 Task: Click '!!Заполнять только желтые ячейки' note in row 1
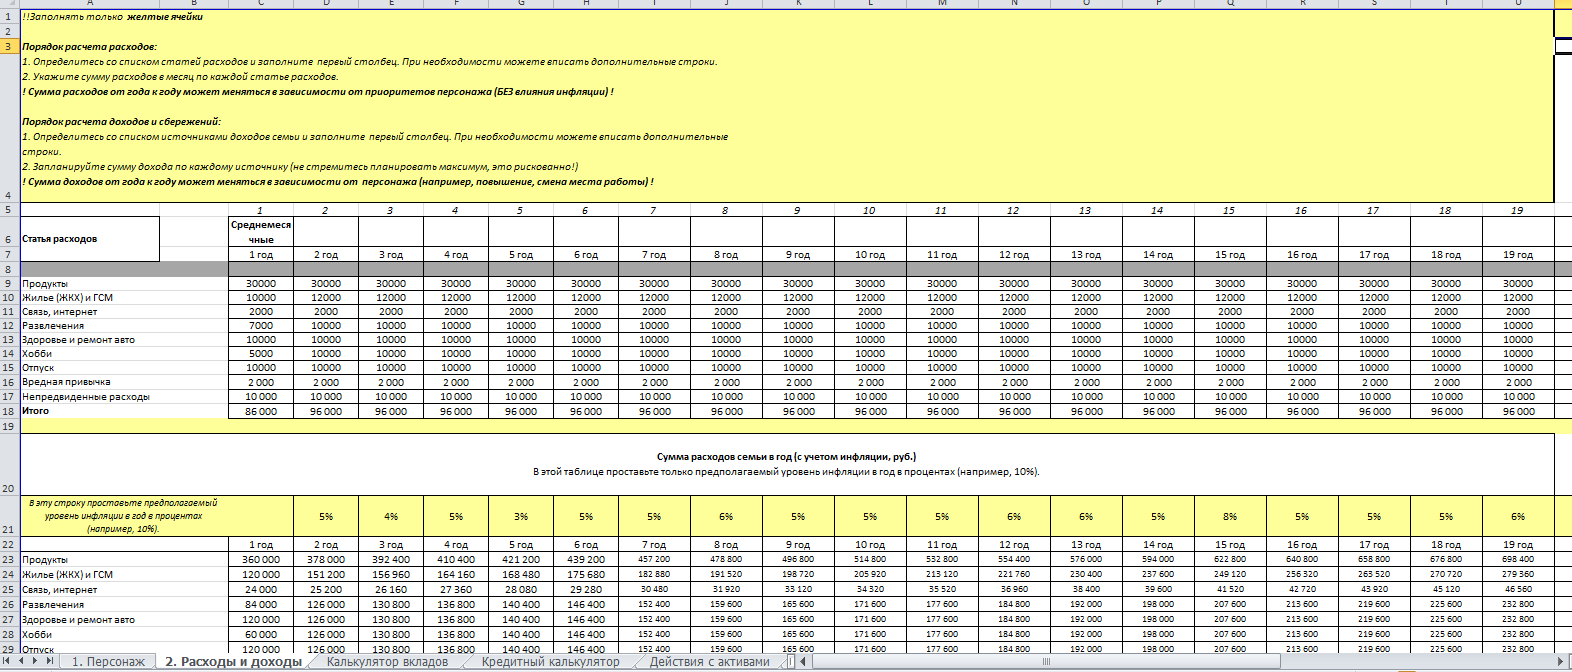[113, 17]
